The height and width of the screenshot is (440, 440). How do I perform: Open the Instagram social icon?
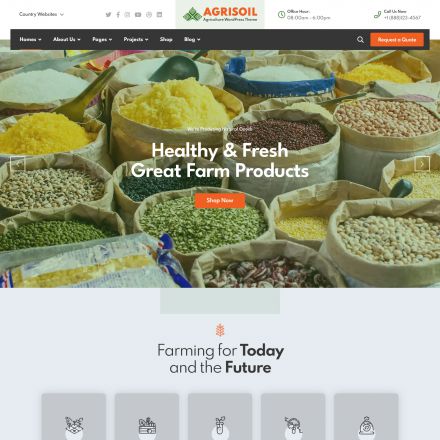tap(127, 15)
